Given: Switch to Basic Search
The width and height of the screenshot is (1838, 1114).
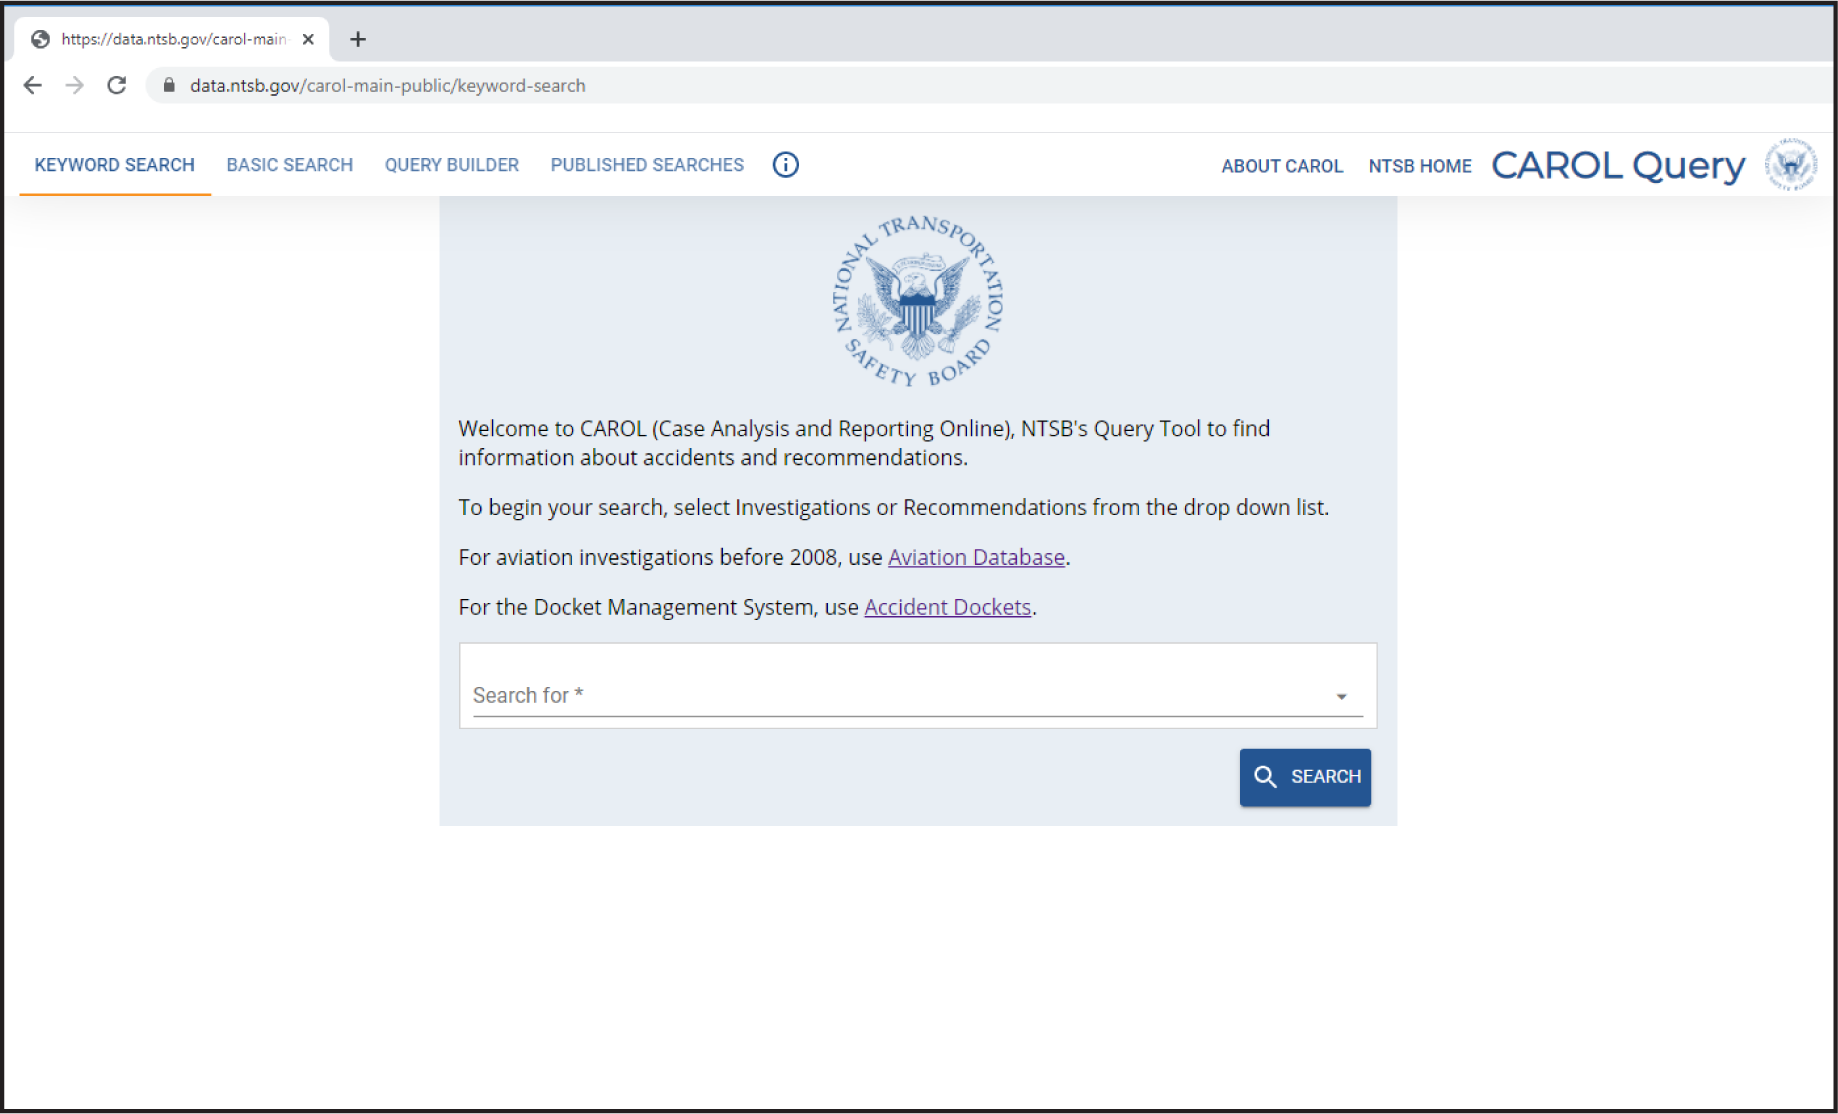Looking at the screenshot, I should pos(289,165).
